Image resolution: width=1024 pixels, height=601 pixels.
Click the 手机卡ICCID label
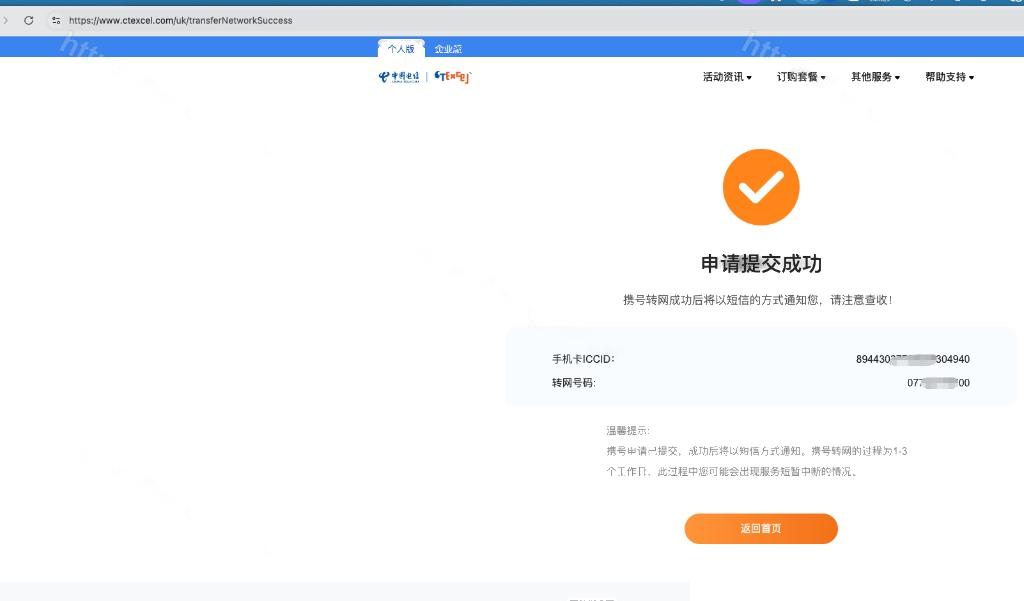(x=583, y=359)
